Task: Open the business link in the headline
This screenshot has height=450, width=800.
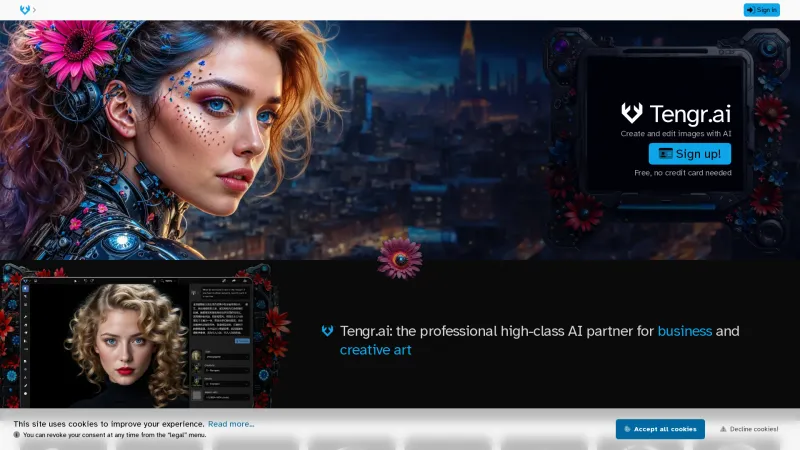Action: pos(684,331)
